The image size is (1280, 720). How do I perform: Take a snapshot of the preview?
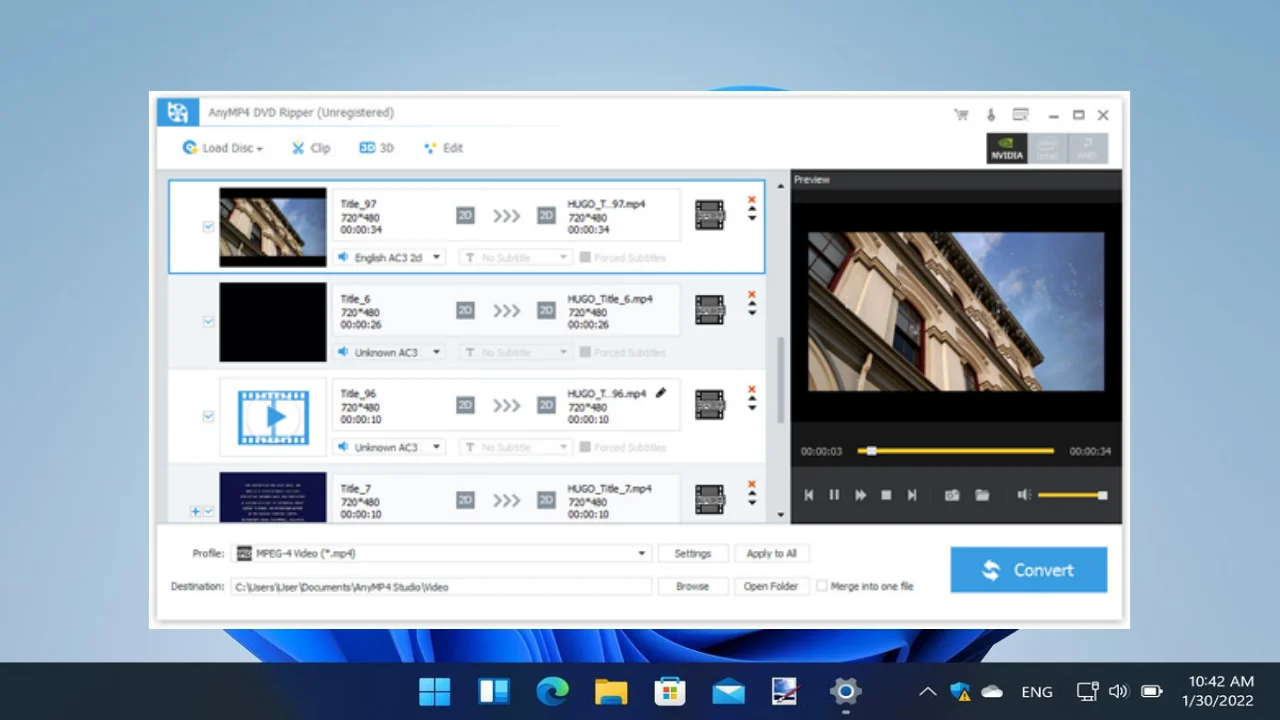[952, 495]
